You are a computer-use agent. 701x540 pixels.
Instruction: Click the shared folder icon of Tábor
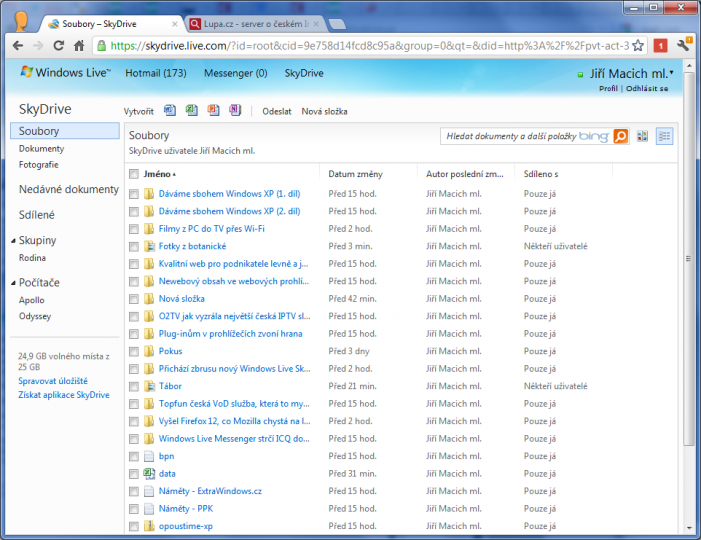pos(149,386)
